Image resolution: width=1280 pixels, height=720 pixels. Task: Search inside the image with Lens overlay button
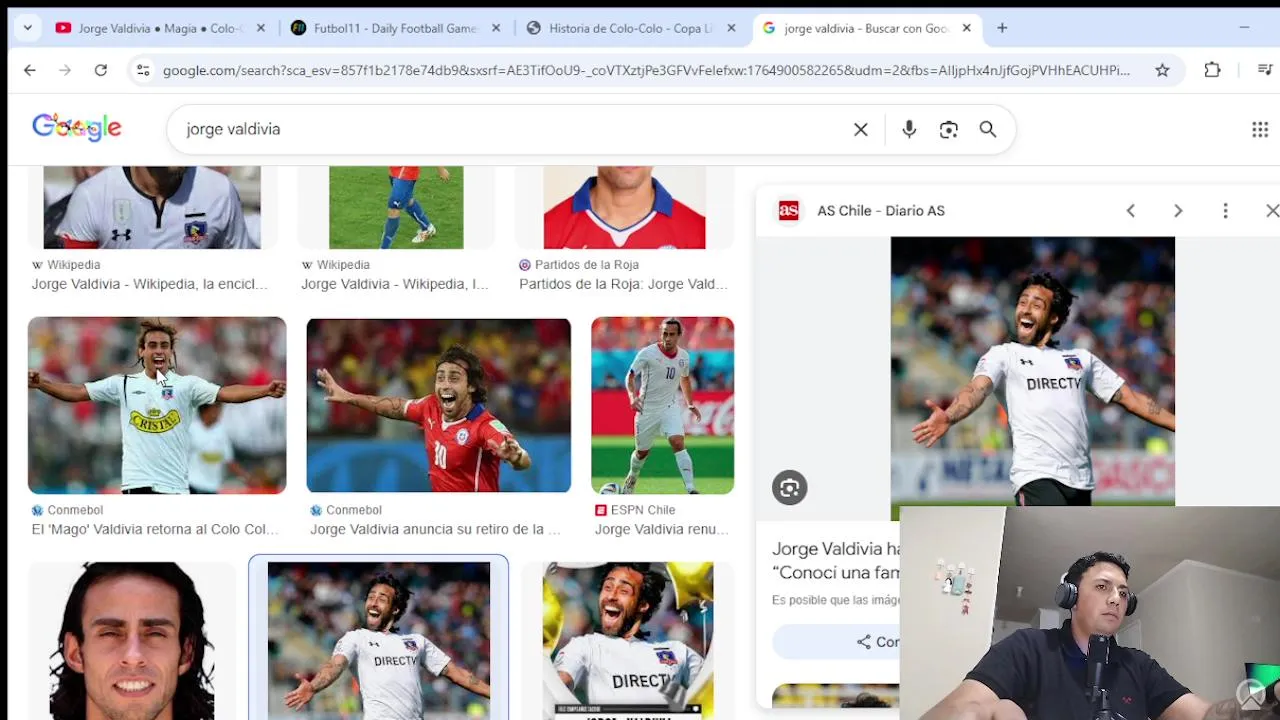789,488
